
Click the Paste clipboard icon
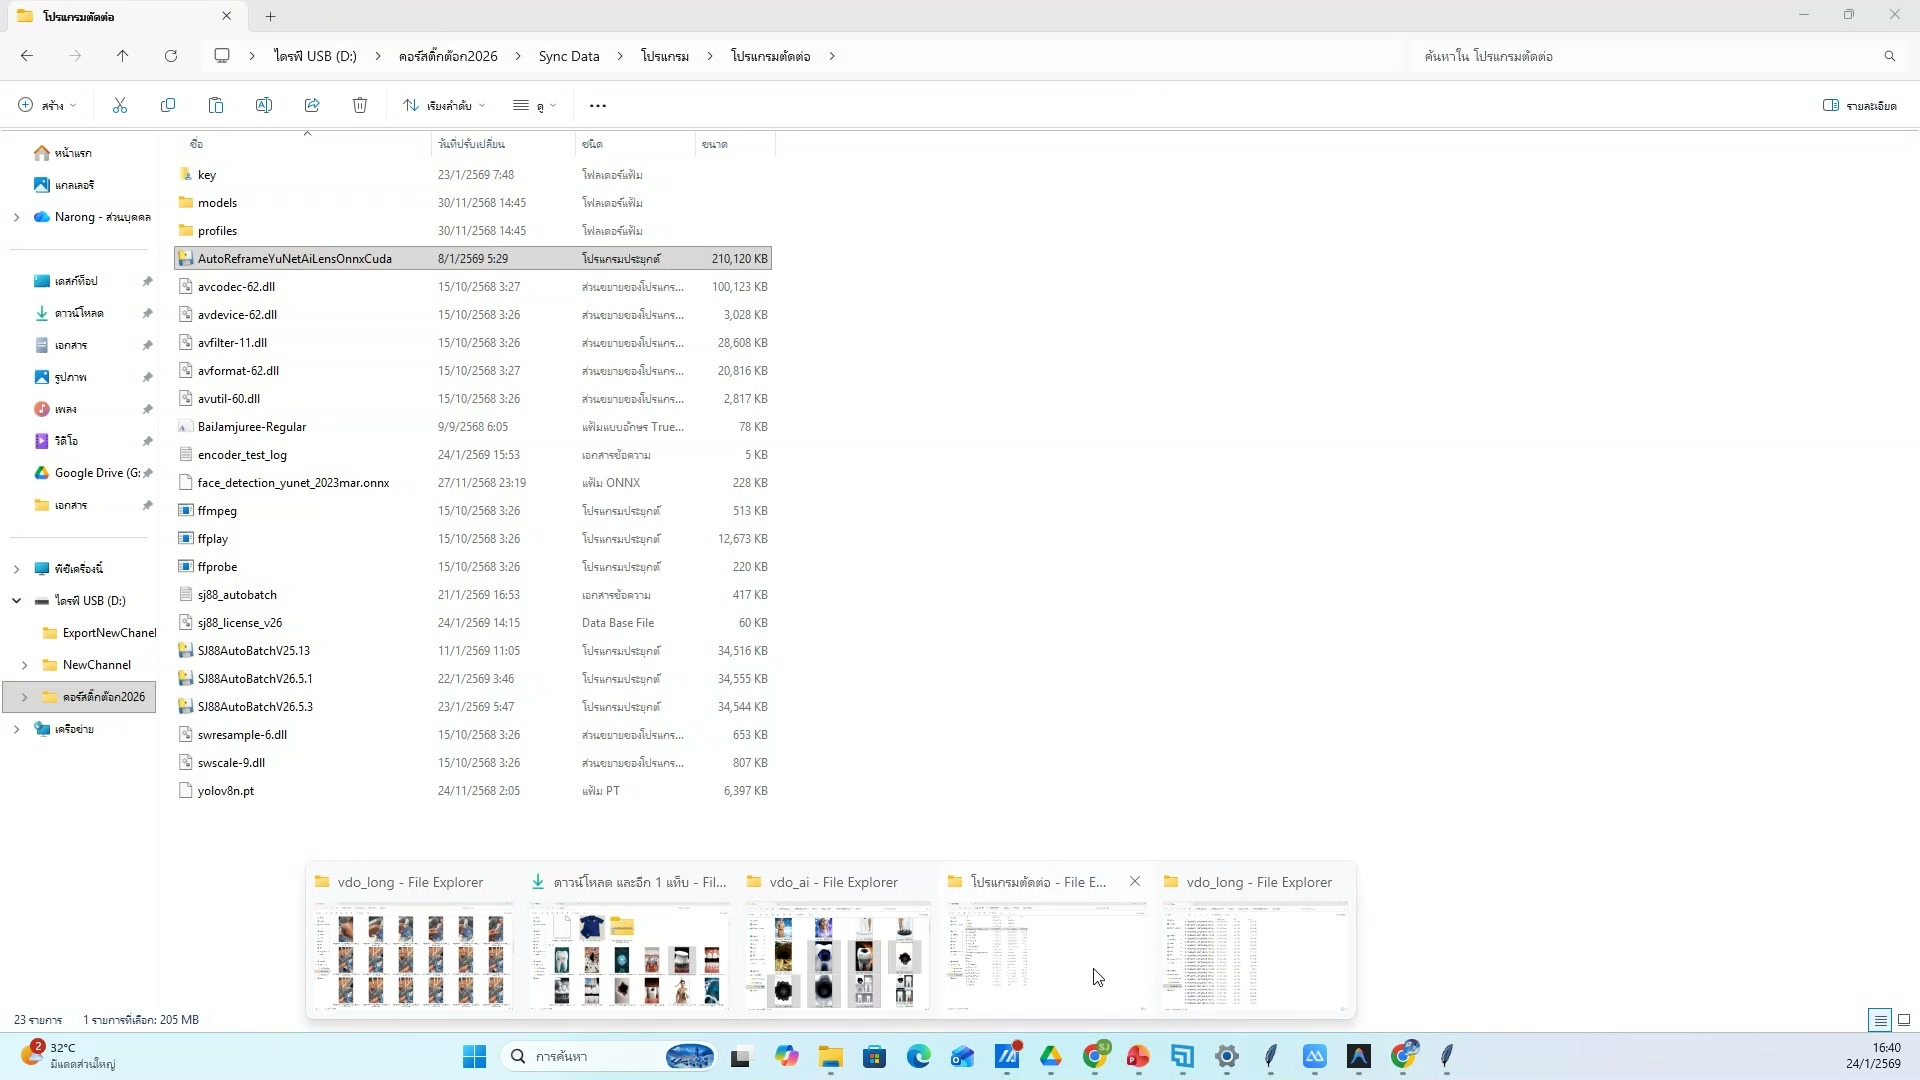click(x=216, y=105)
